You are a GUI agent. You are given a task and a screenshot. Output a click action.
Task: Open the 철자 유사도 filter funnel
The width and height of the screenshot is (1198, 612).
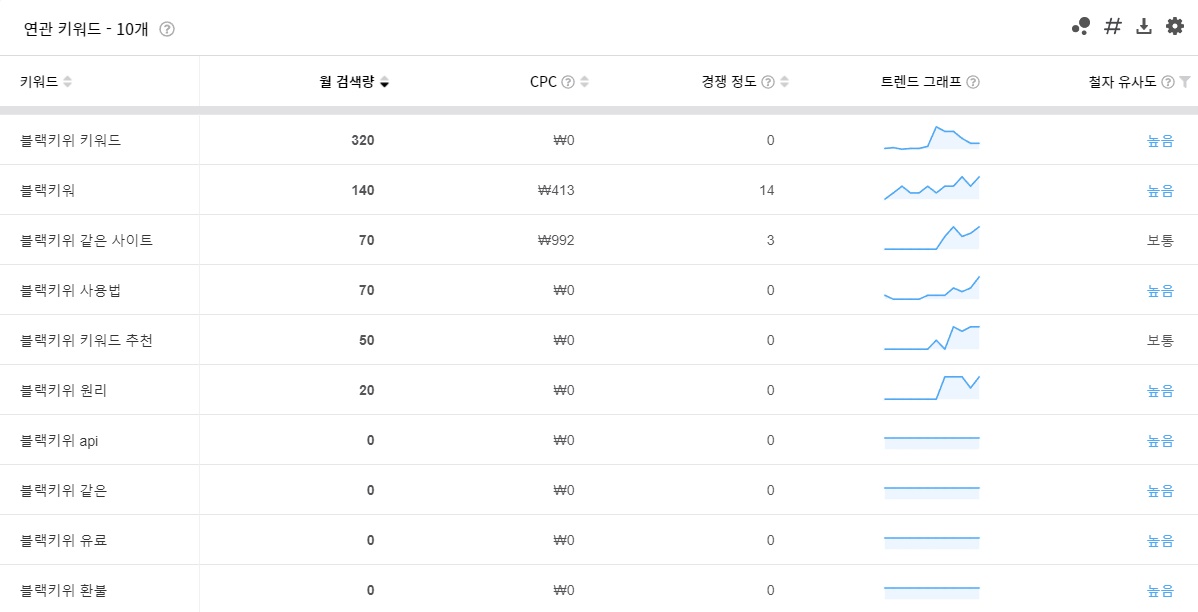pos(1185,82)
